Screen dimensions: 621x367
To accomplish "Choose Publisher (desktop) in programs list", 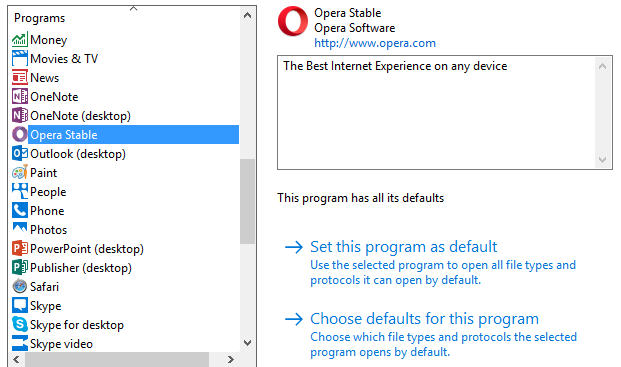I will pyautogui.click(x=81, y=268).
